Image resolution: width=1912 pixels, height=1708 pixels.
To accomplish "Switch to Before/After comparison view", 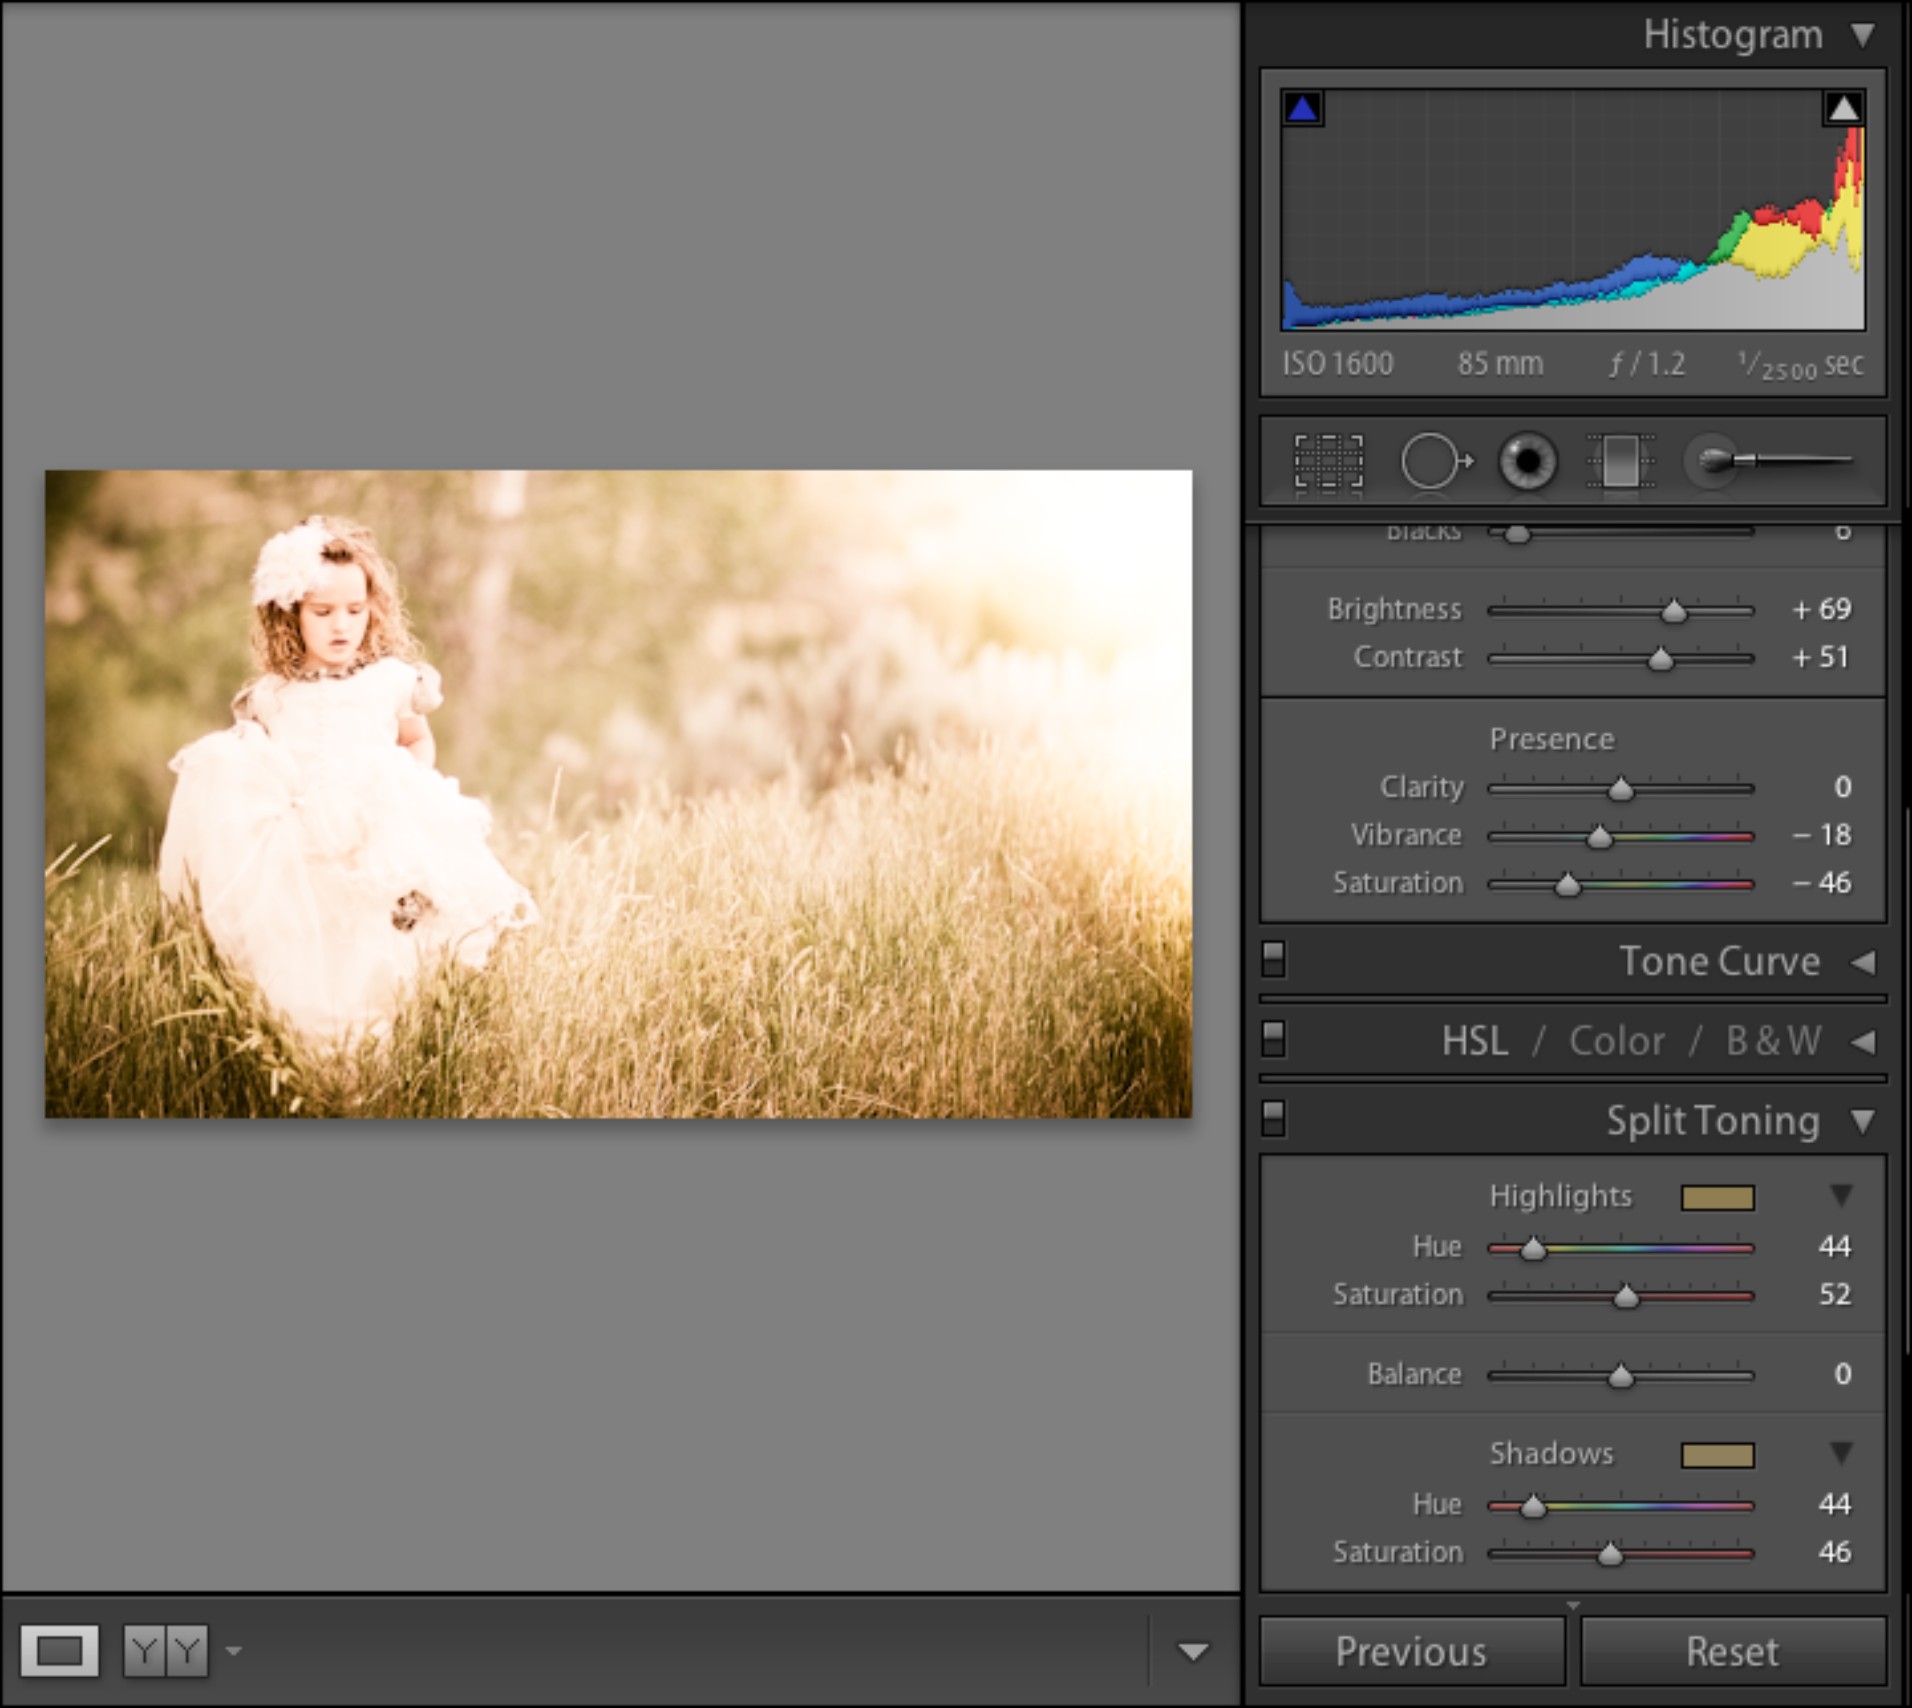I will 166,1650.
